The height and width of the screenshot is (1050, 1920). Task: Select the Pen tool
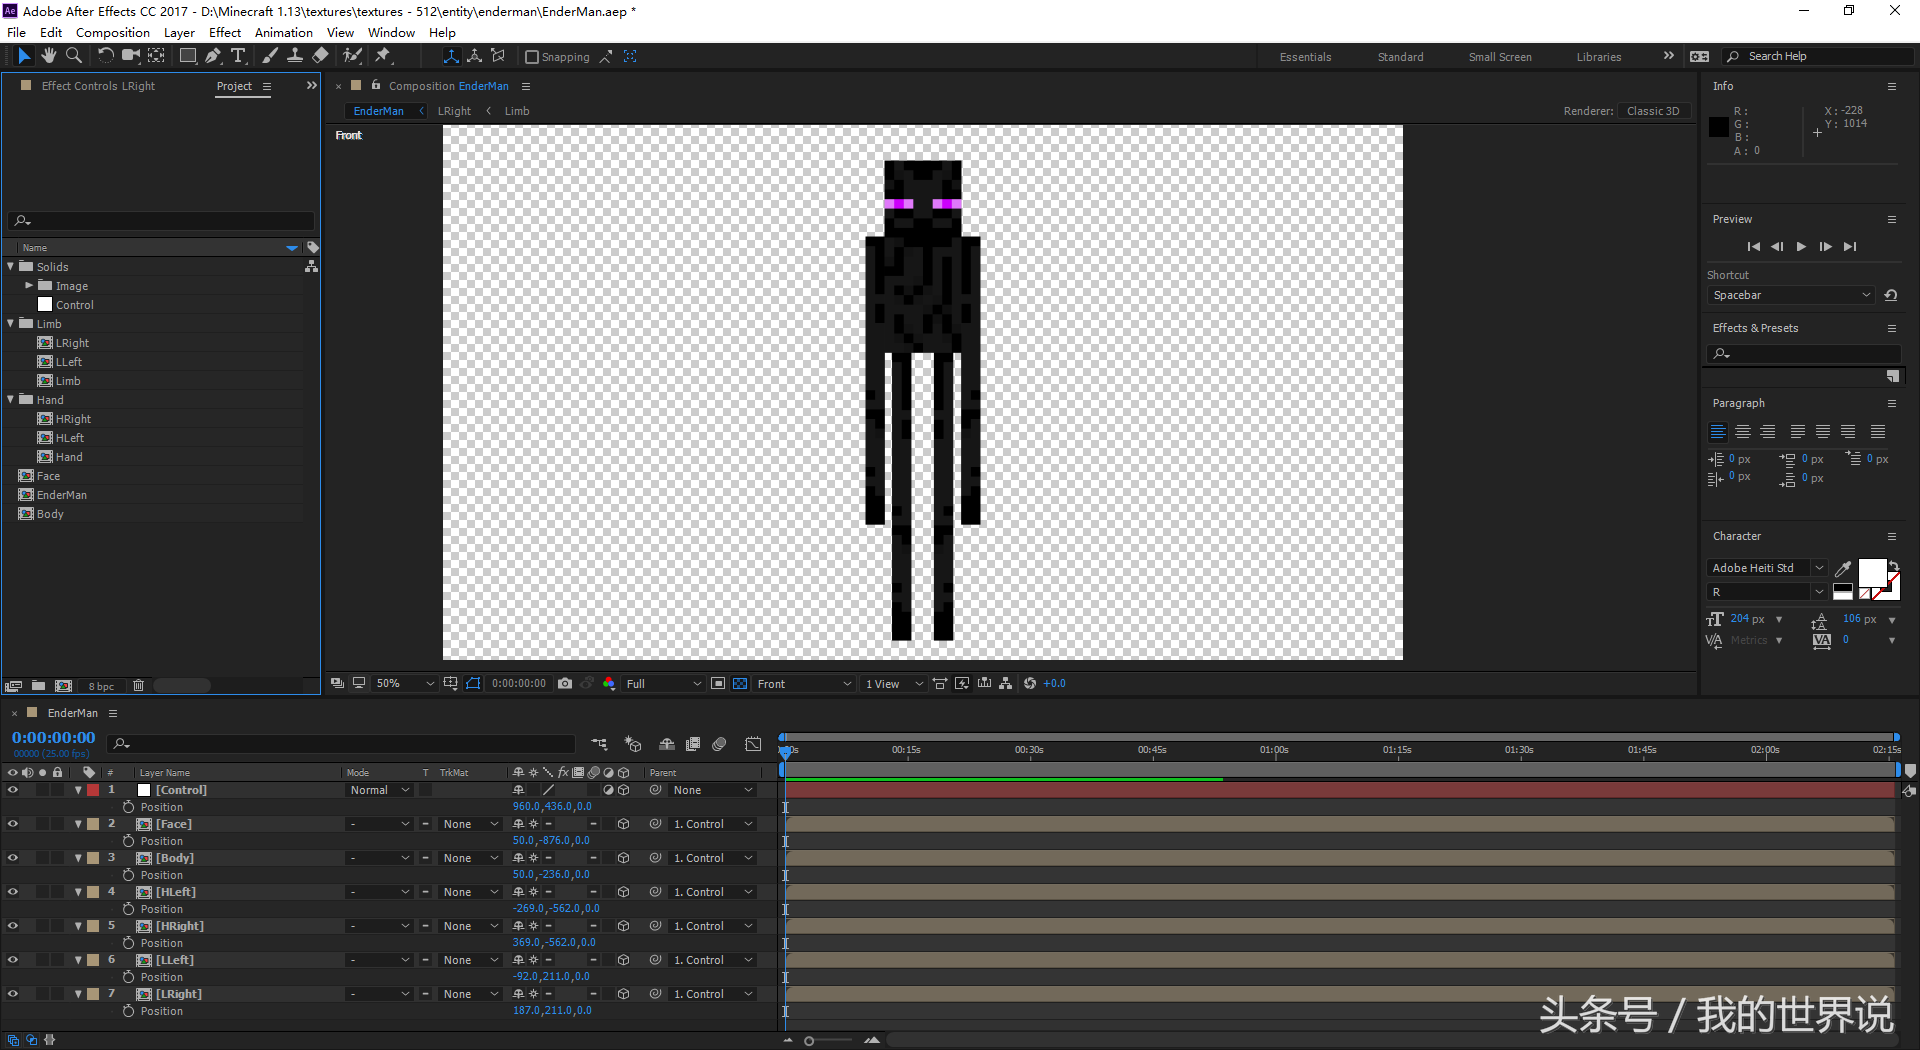(213, 56)
